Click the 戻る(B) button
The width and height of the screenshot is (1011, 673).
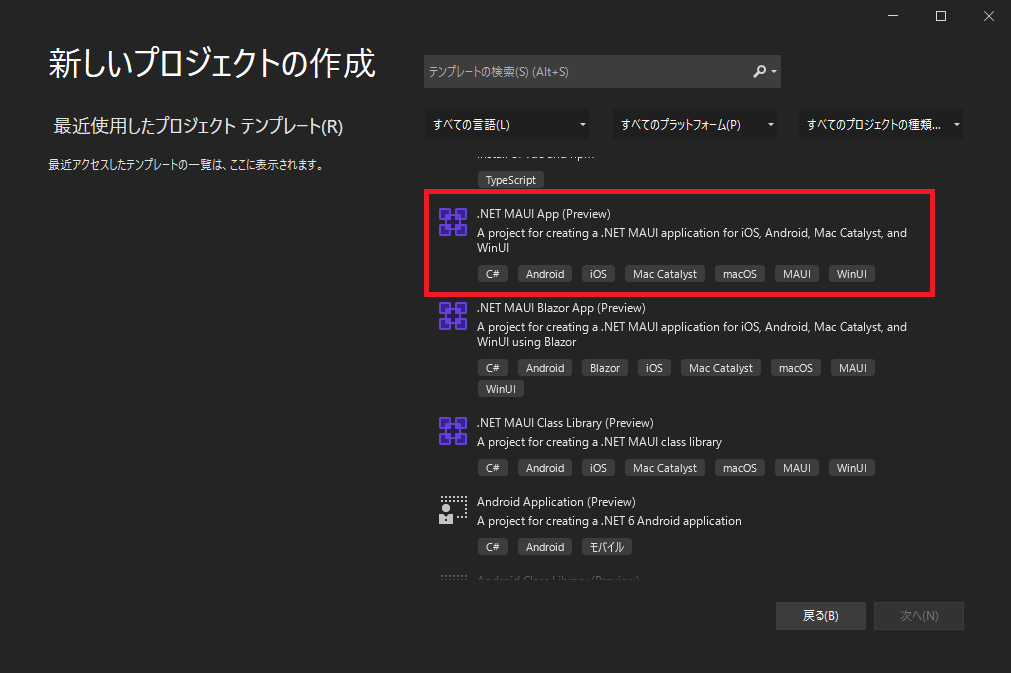(821, 616)
